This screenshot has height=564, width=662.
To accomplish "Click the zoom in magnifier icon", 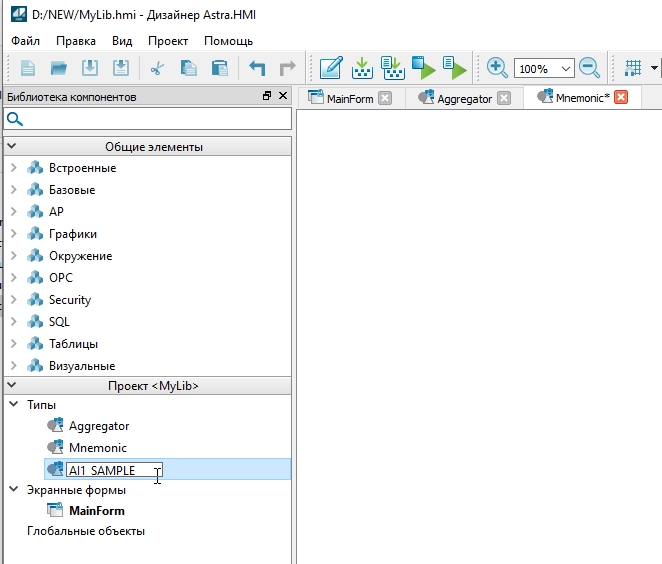I will 497,69.
